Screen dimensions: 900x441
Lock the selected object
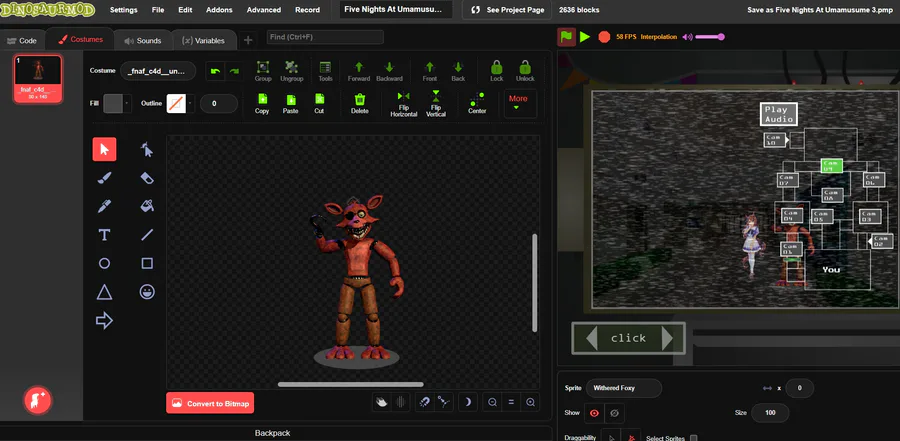[x=496, y=71]
